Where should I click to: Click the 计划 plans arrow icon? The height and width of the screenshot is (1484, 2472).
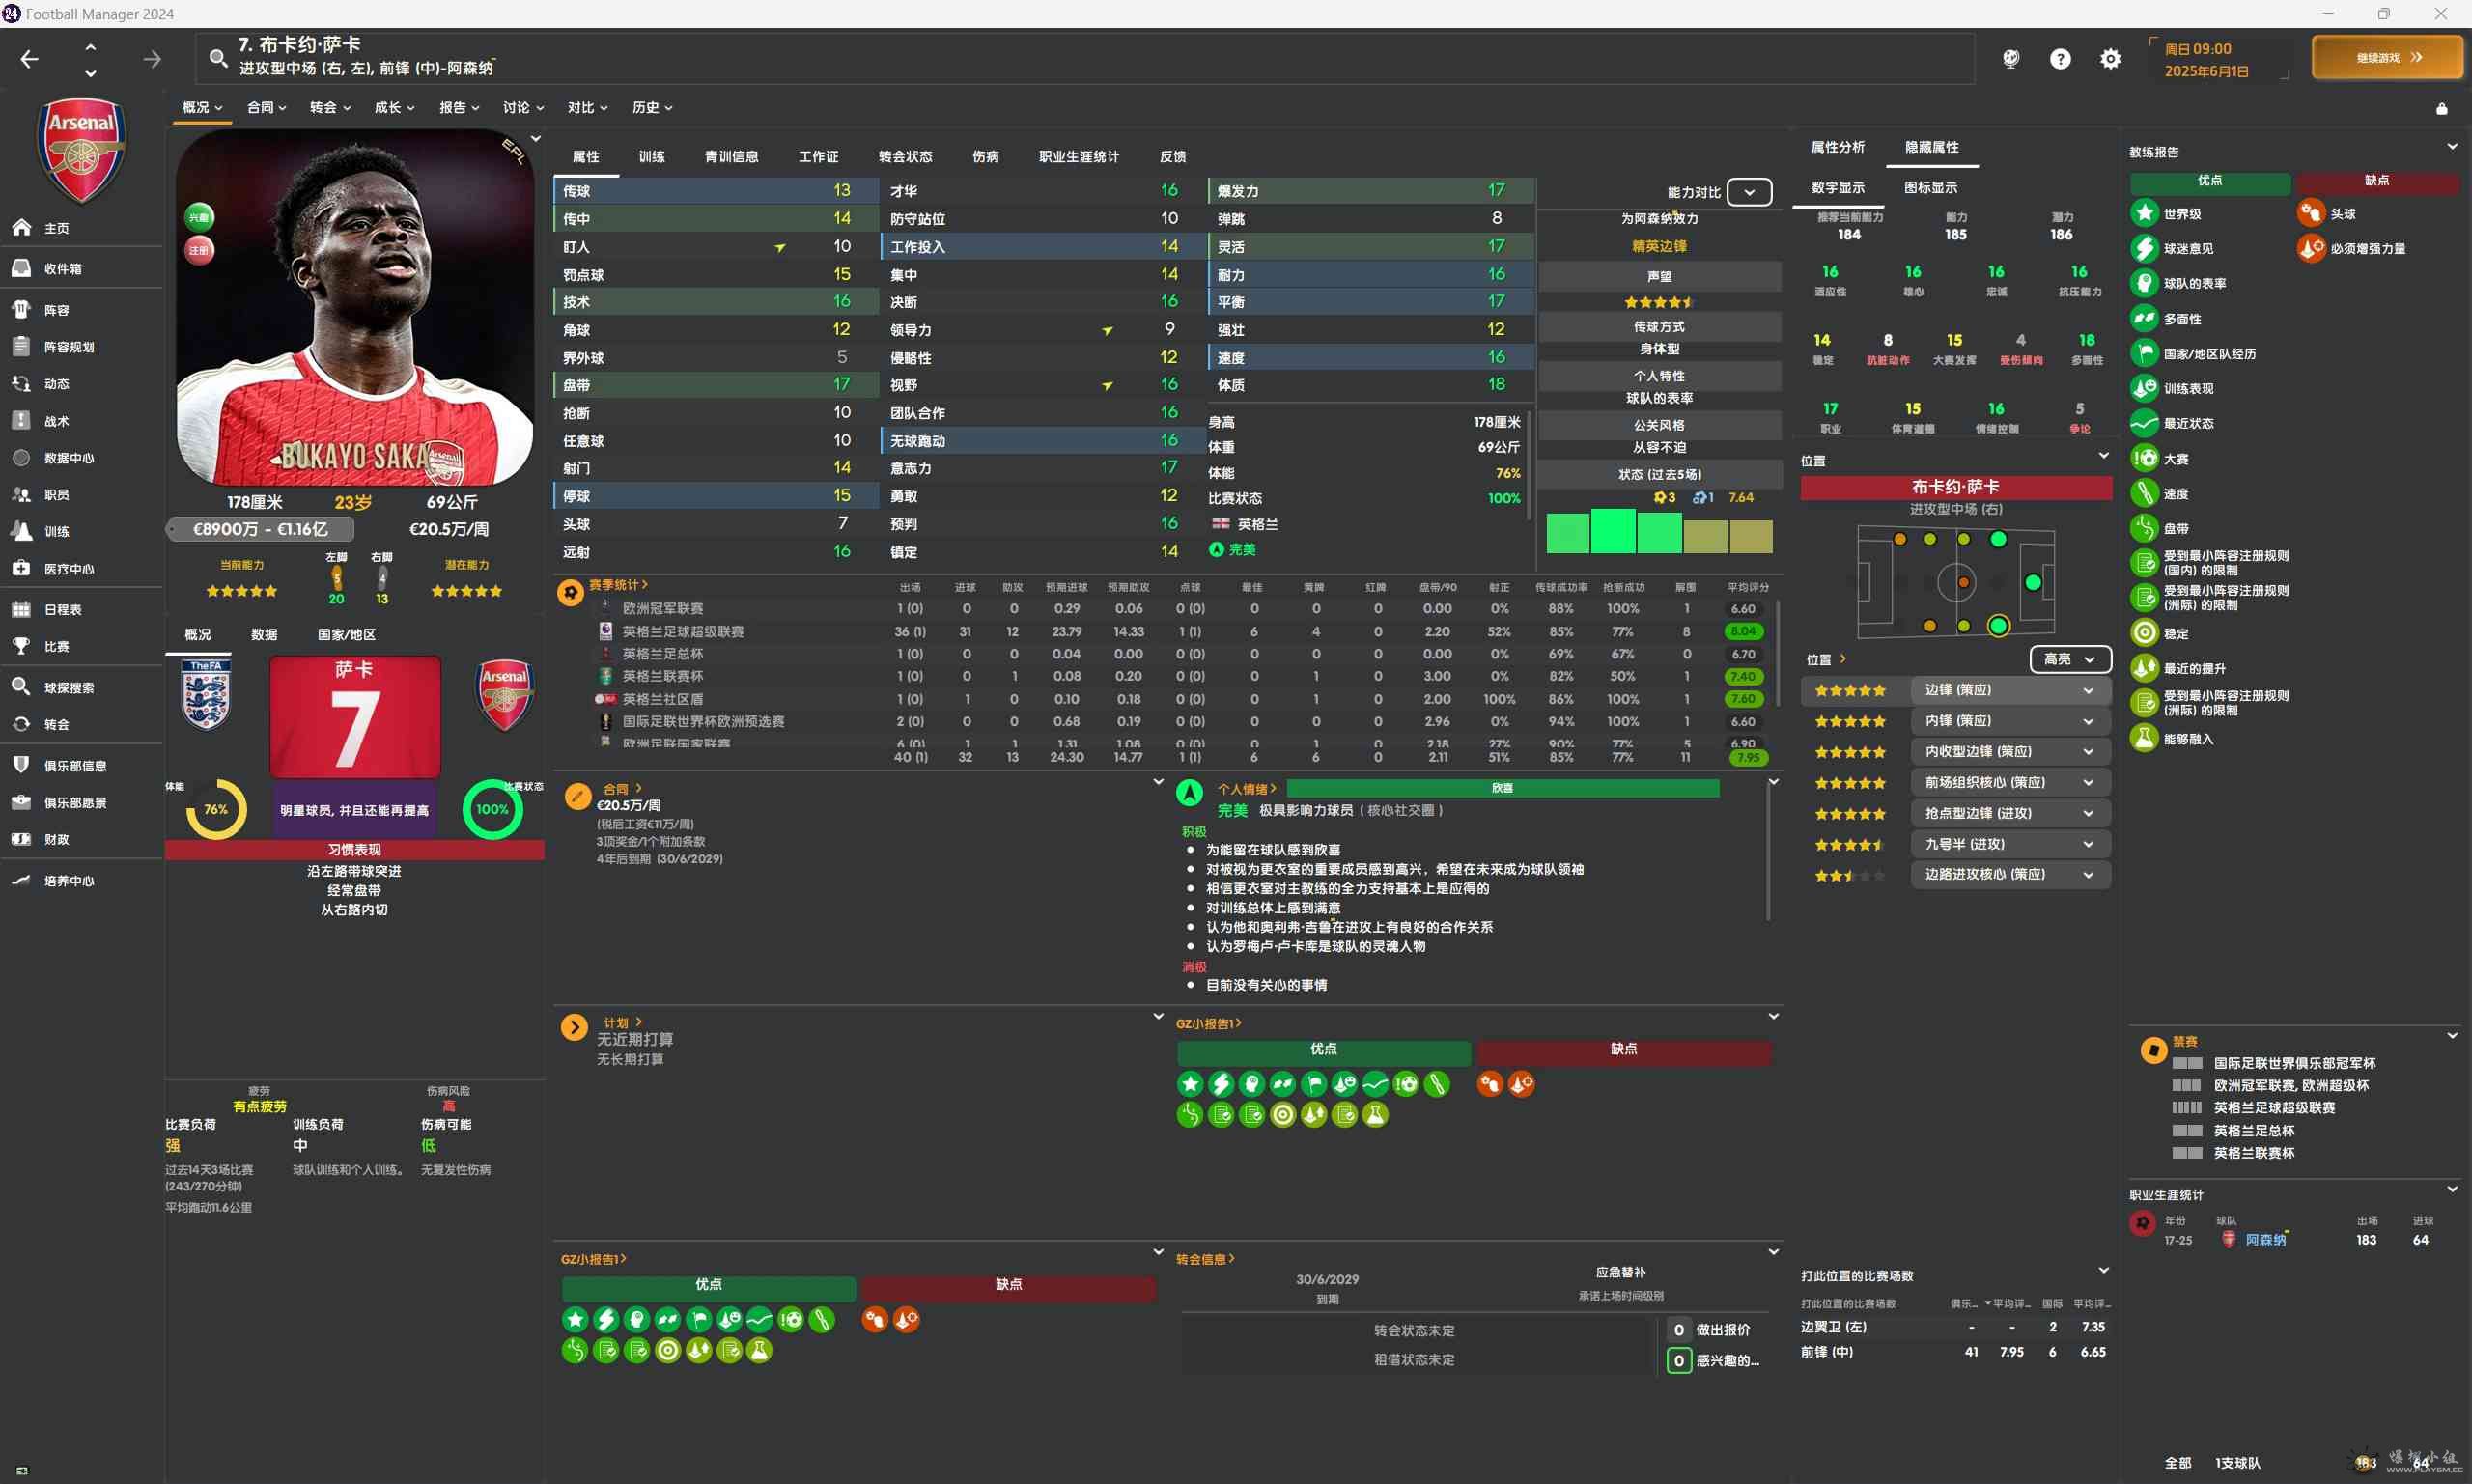[x=574, y=1027]
